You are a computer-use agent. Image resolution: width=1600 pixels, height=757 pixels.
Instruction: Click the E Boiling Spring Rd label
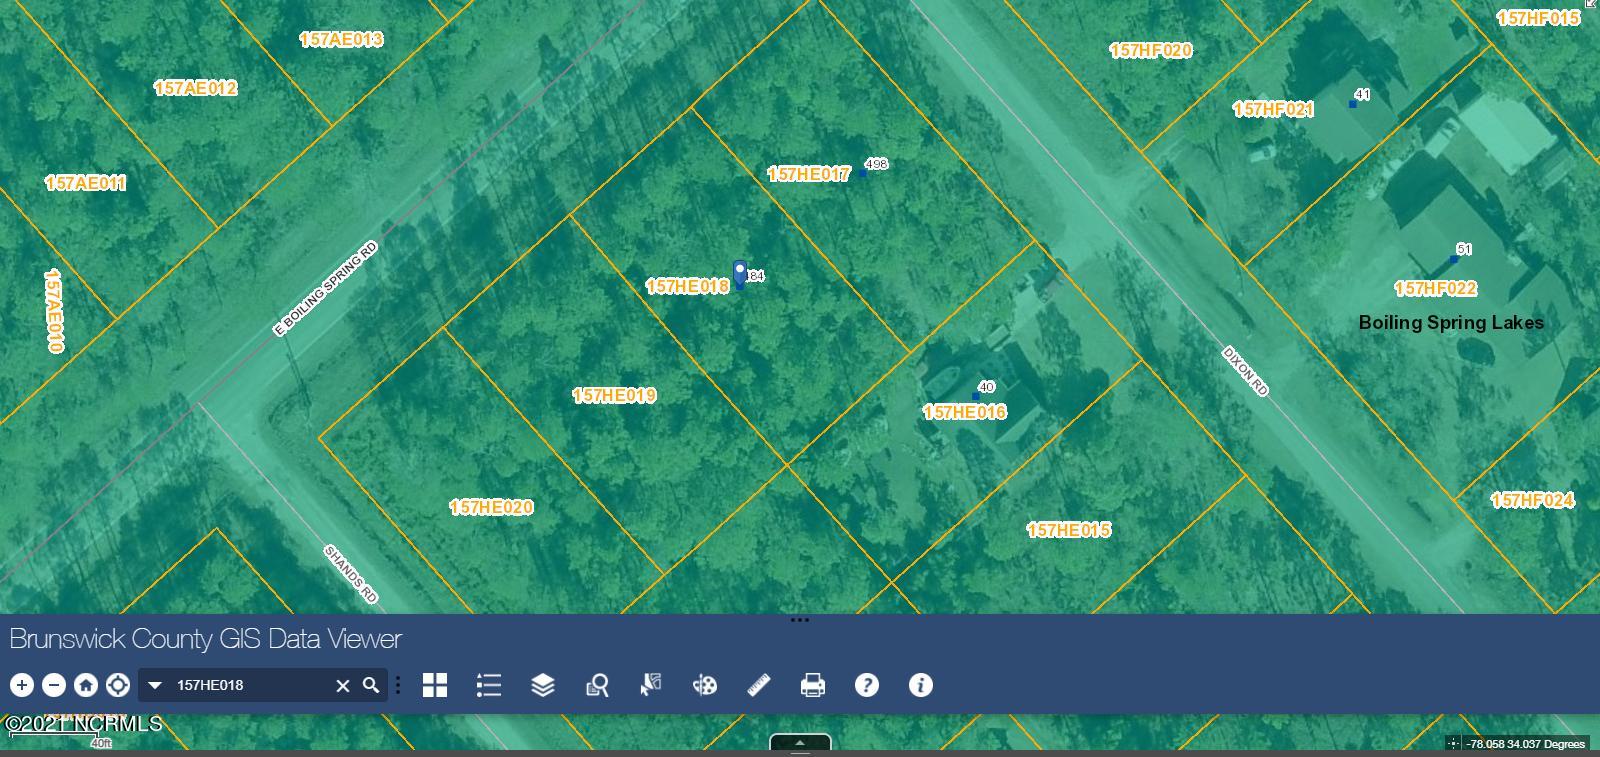326,288
